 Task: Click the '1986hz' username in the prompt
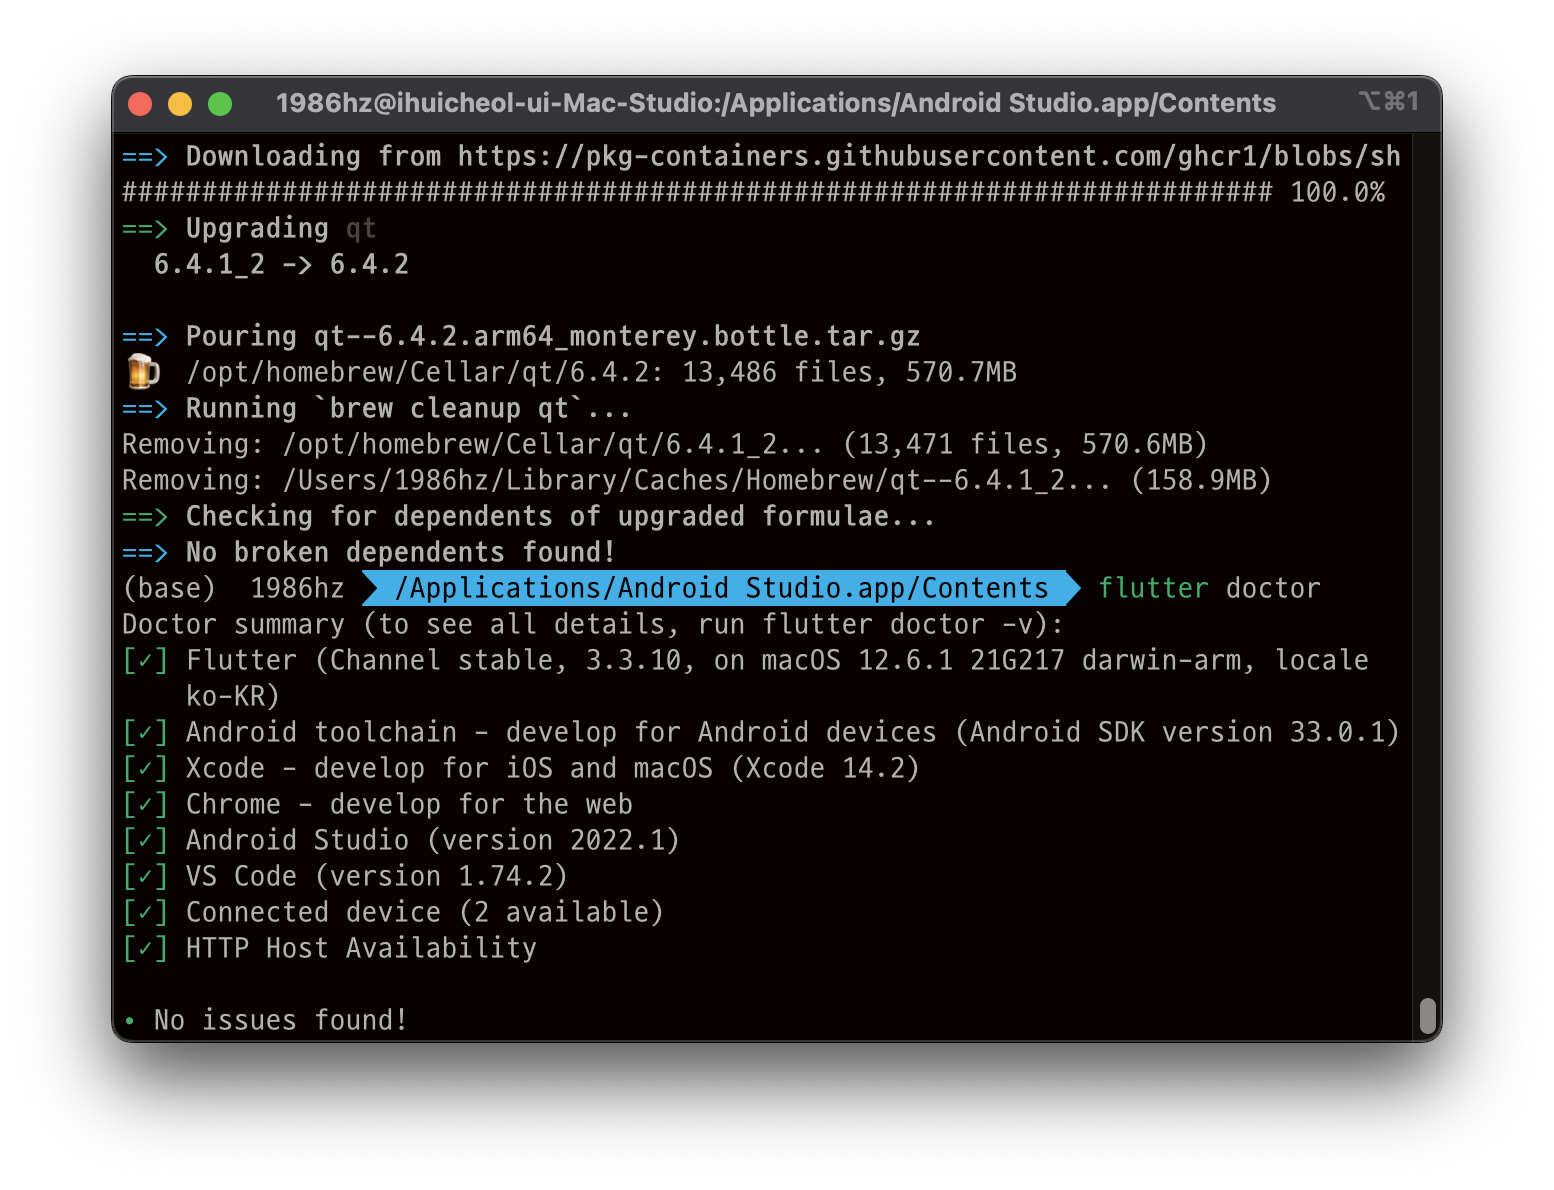[x=297, y=589]
